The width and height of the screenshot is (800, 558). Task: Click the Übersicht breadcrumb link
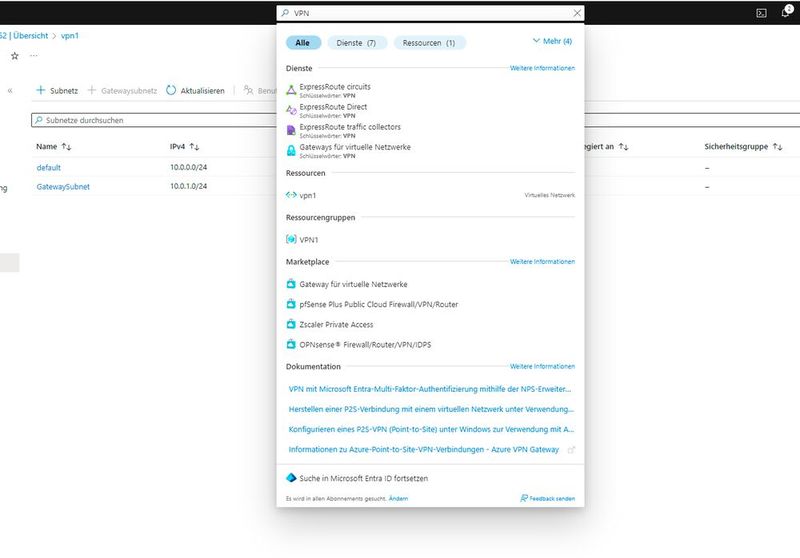(31, 36)
